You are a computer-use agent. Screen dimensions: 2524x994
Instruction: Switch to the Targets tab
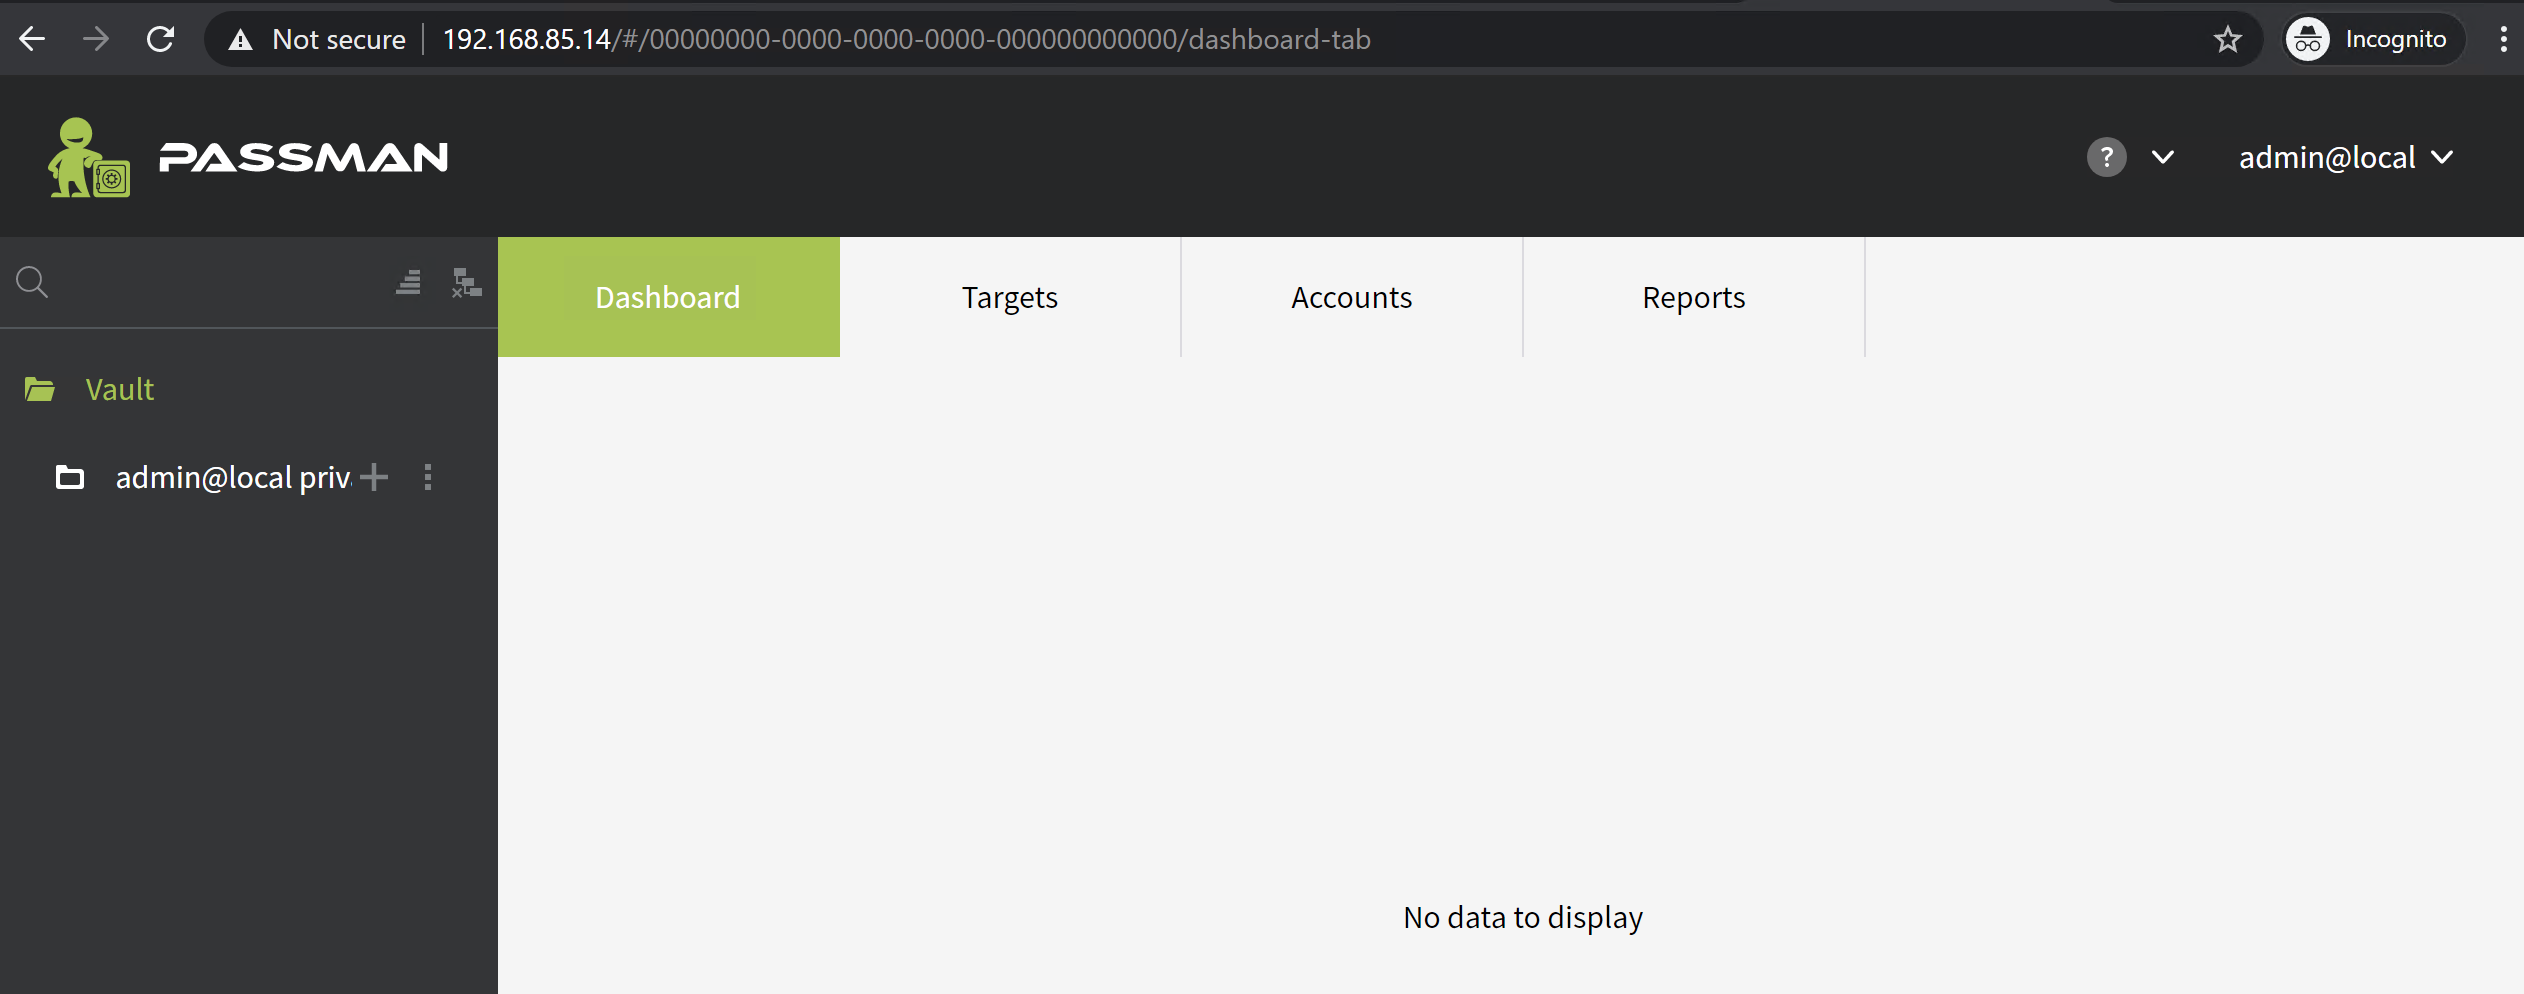pos(1009,297)
